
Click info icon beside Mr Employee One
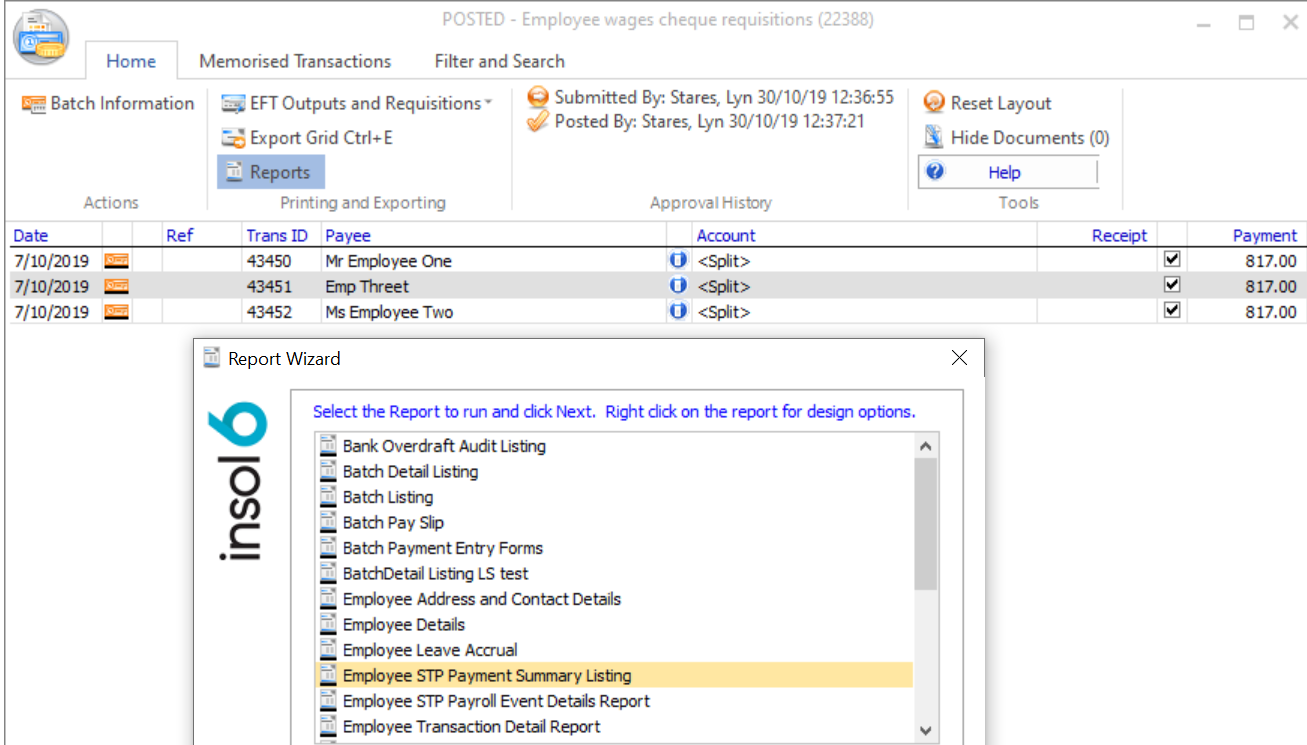pos(679,261)
